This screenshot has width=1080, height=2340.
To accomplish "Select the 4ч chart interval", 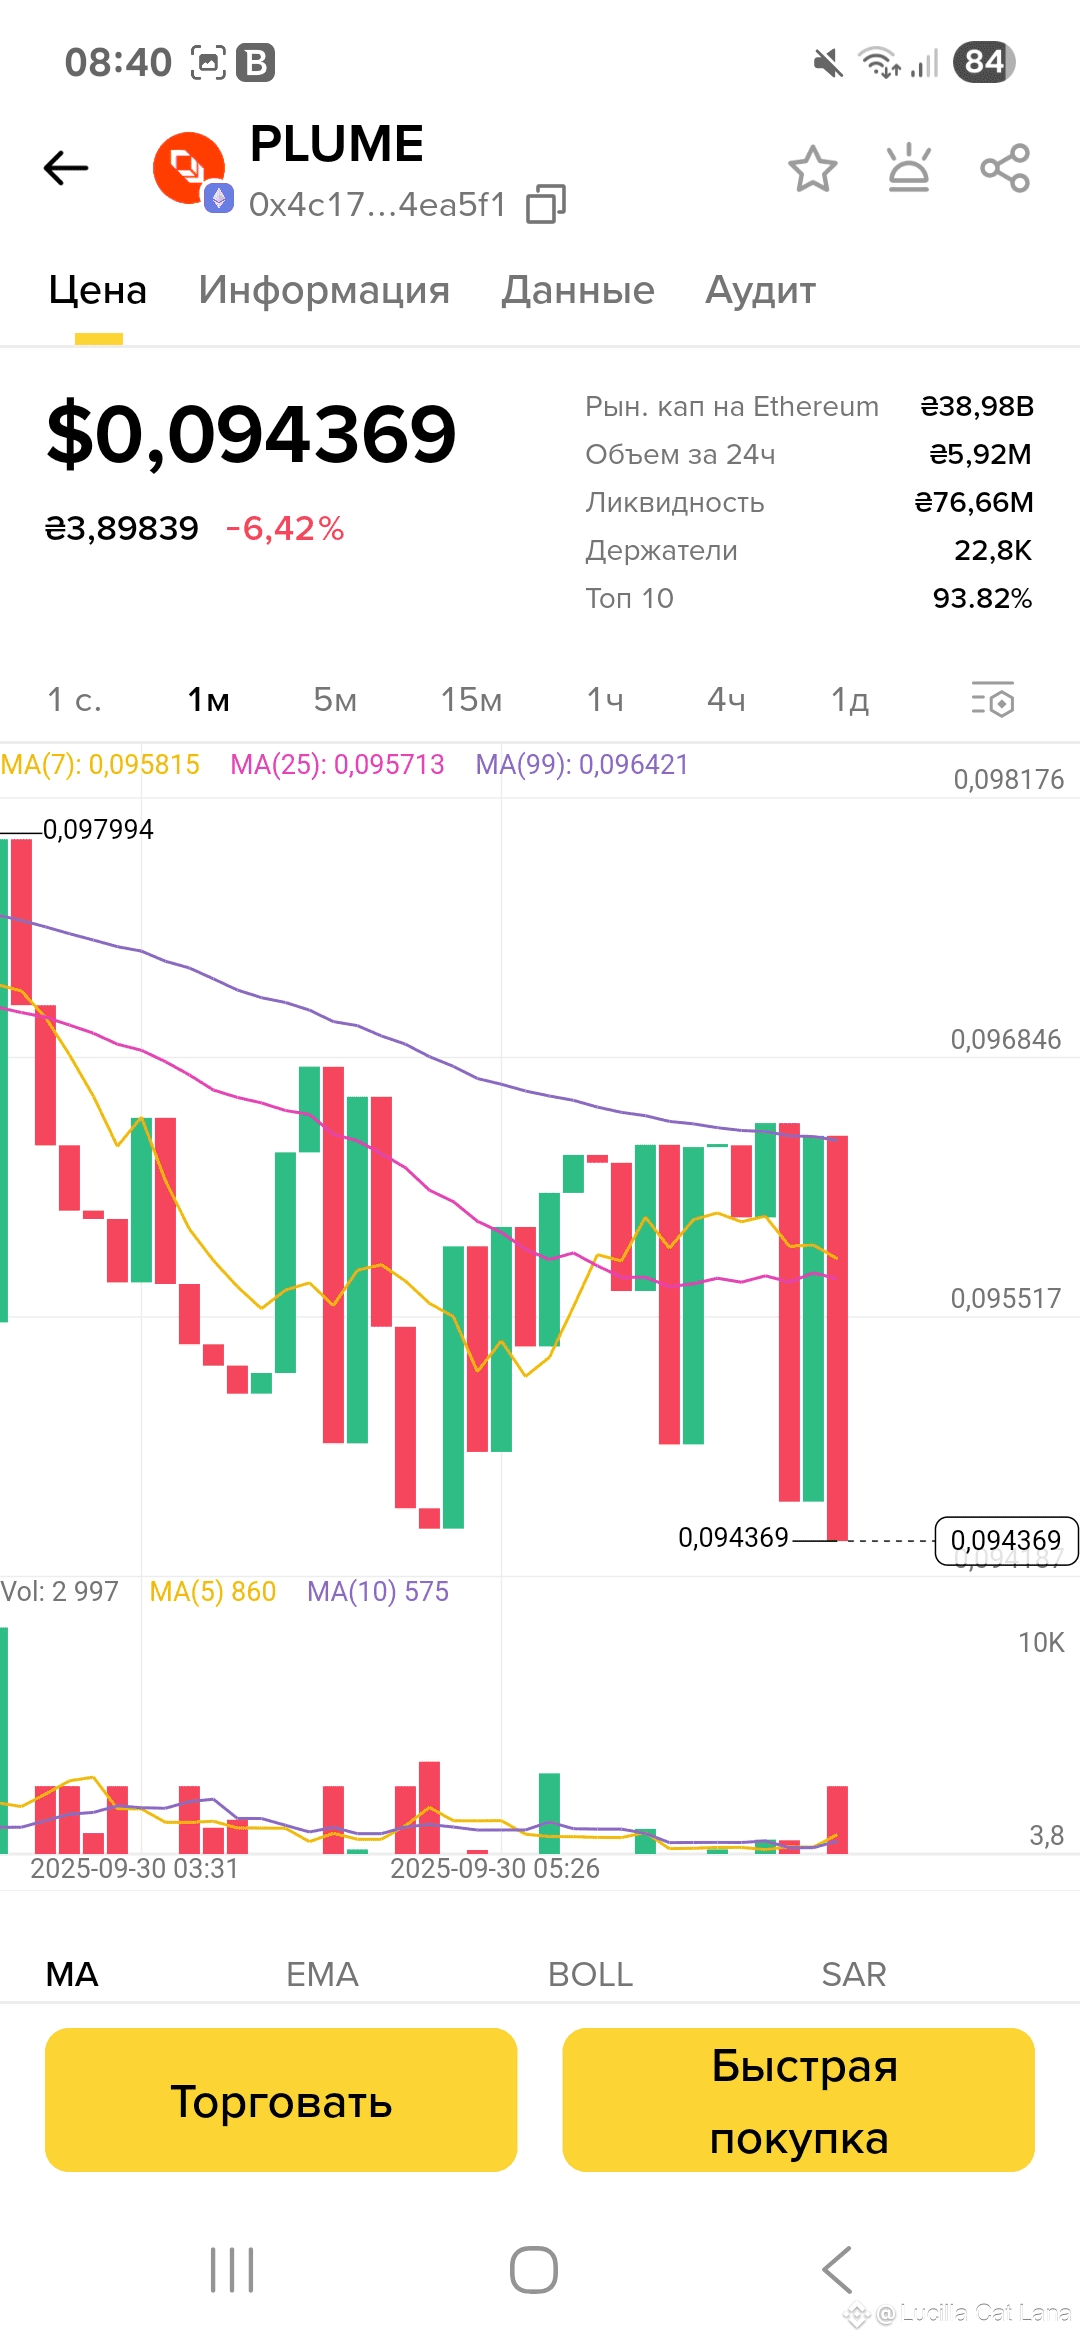I will 726,699.
